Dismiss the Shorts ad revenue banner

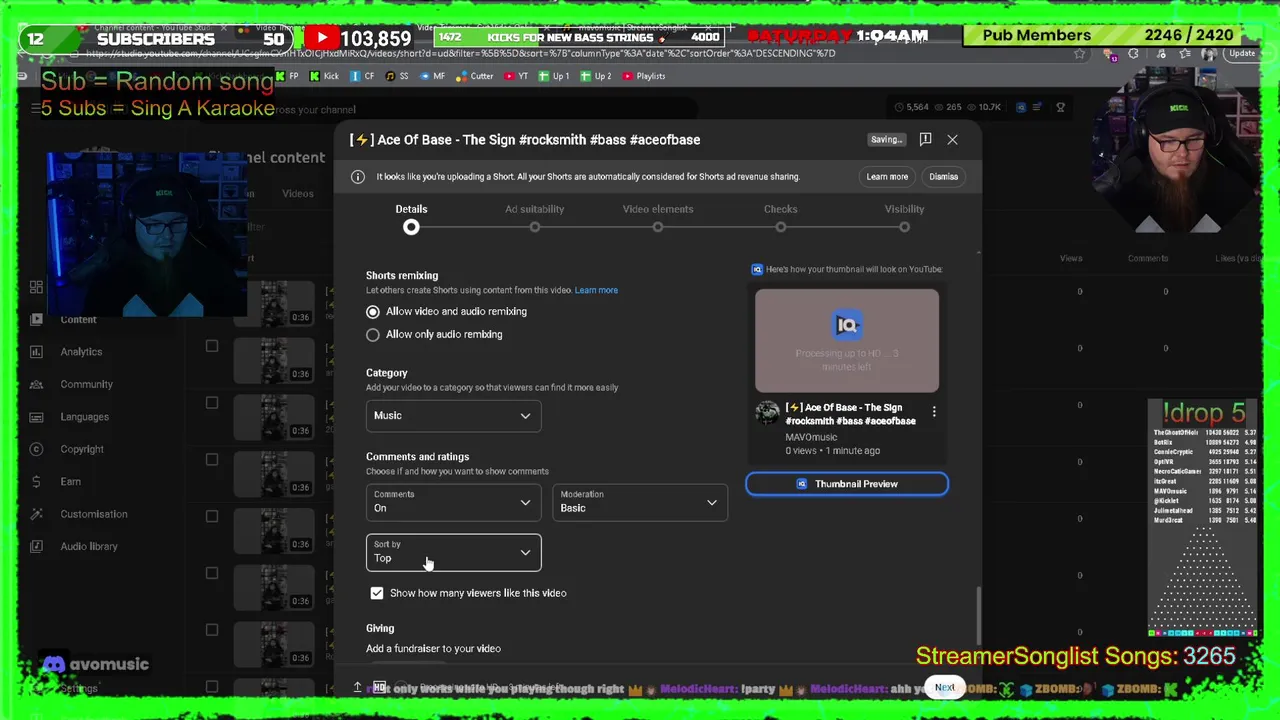coord(943,177)
